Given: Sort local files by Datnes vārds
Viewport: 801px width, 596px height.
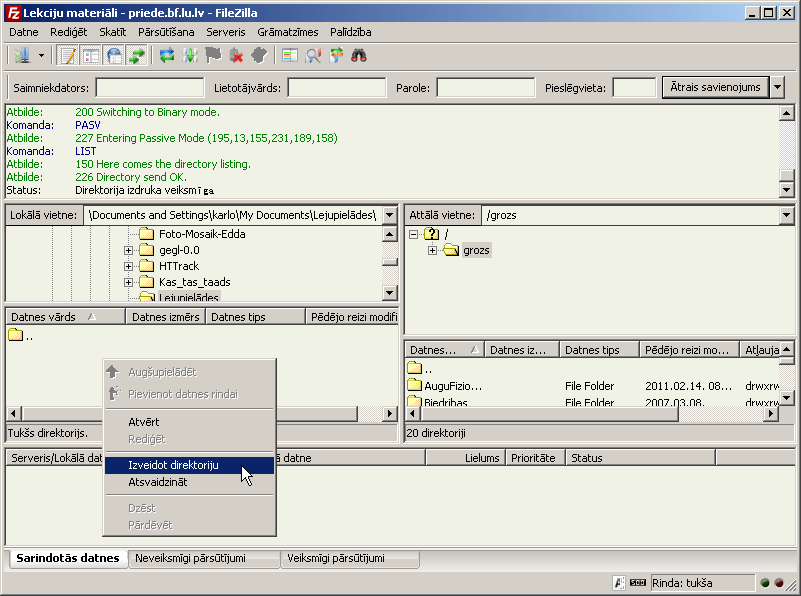Looking at the screenshot, I should coord(65,317).
